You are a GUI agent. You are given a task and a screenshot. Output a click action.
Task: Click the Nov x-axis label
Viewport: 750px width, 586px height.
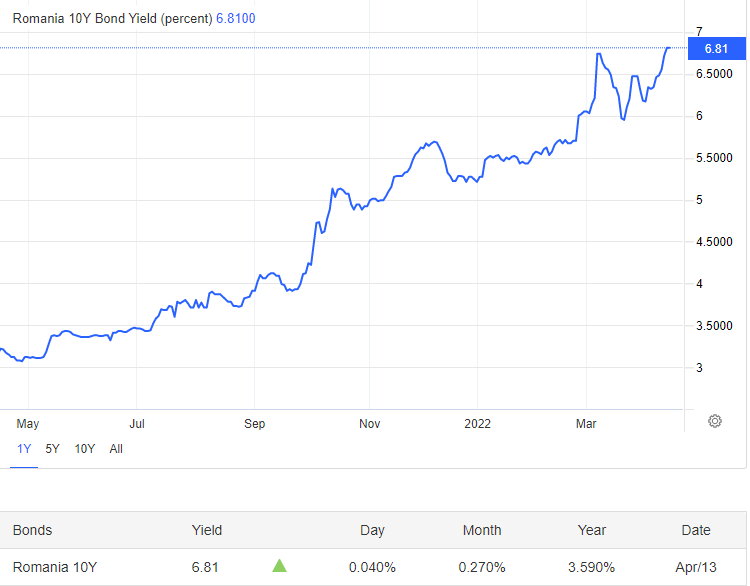[x=370, y=424]
